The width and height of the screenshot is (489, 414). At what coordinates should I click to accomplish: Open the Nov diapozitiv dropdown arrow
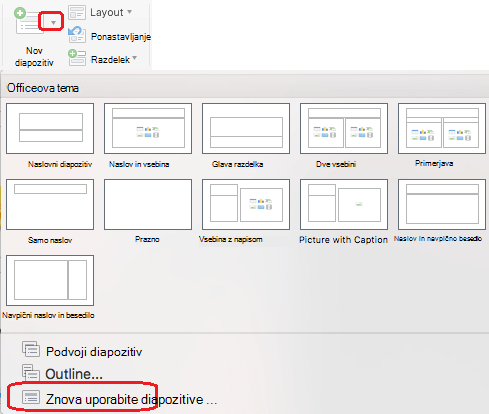(x=53, y=23)
